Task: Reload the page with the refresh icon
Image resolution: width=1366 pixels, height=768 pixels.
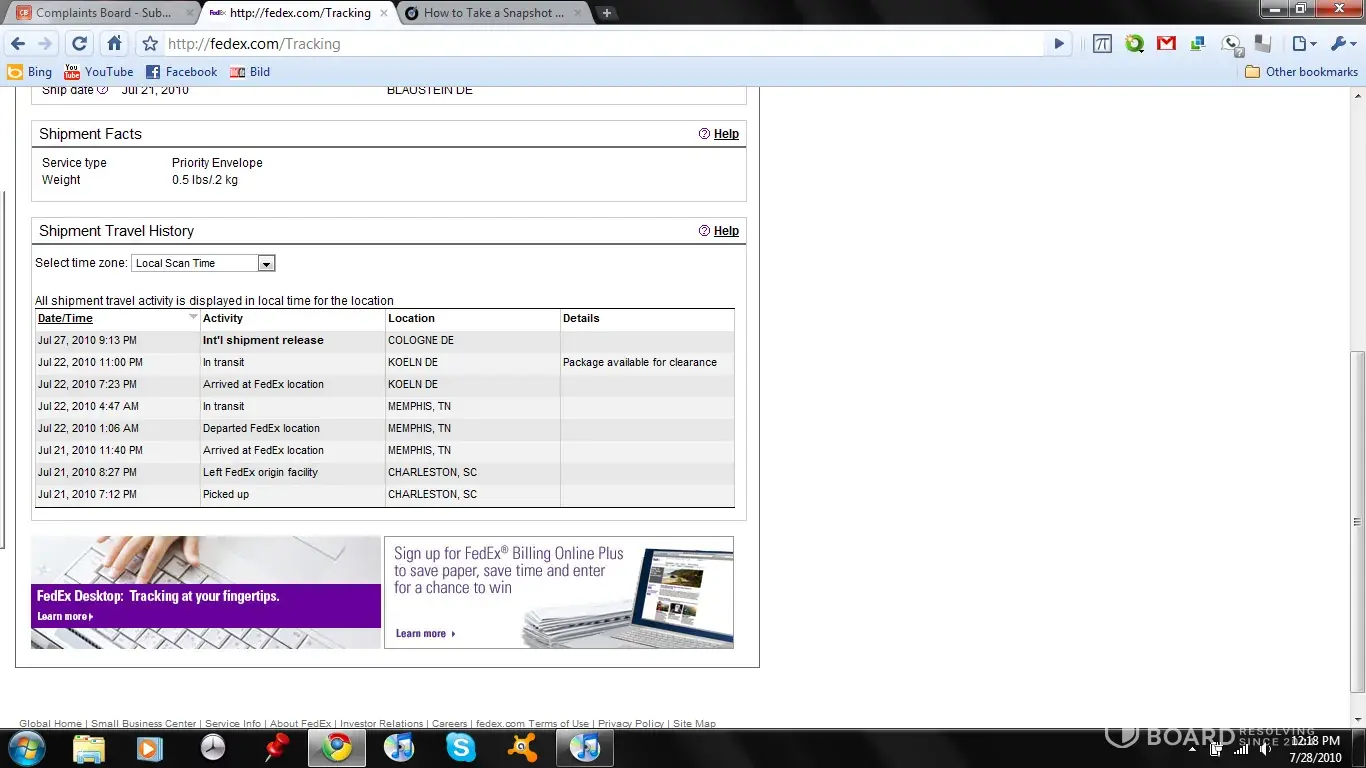Action: pyautogui.click(x=79, y=44)
